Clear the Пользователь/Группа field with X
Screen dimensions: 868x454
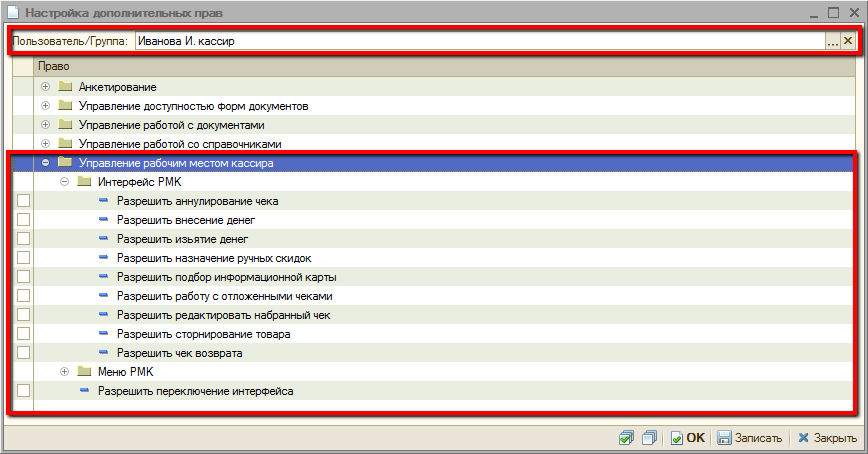click(x=848, y=41)
